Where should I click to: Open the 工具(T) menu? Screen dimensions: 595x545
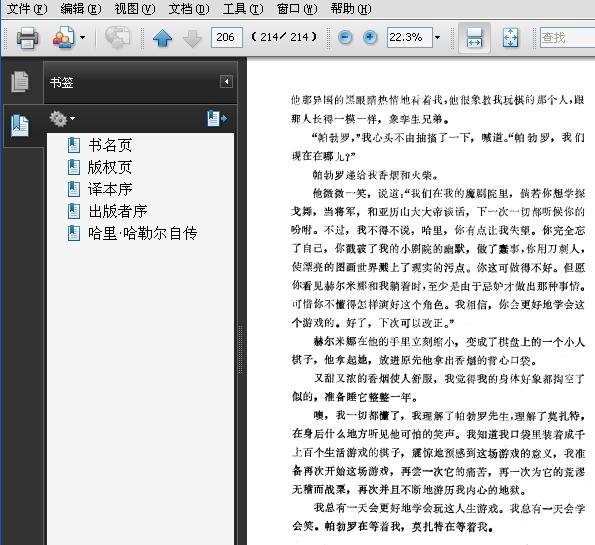[x=243, y=8]
